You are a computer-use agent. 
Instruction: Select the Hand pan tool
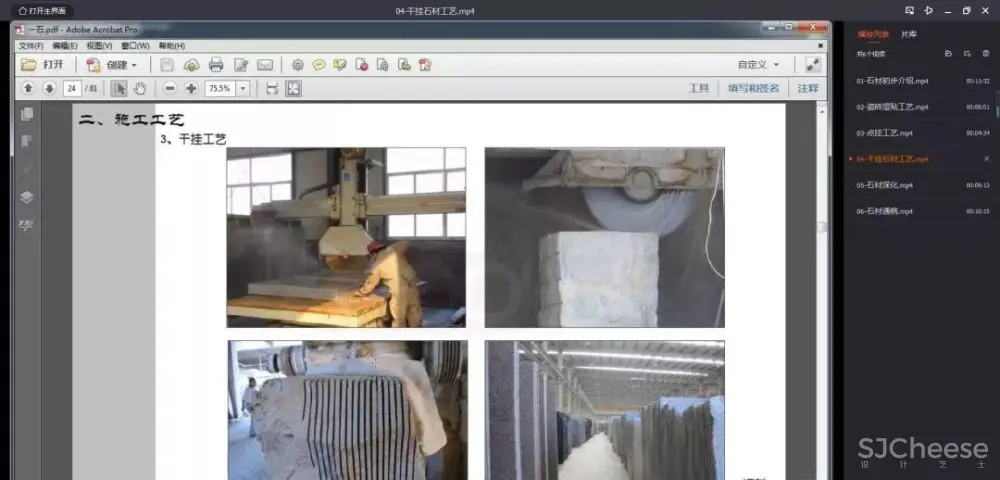tap(140, 88)
